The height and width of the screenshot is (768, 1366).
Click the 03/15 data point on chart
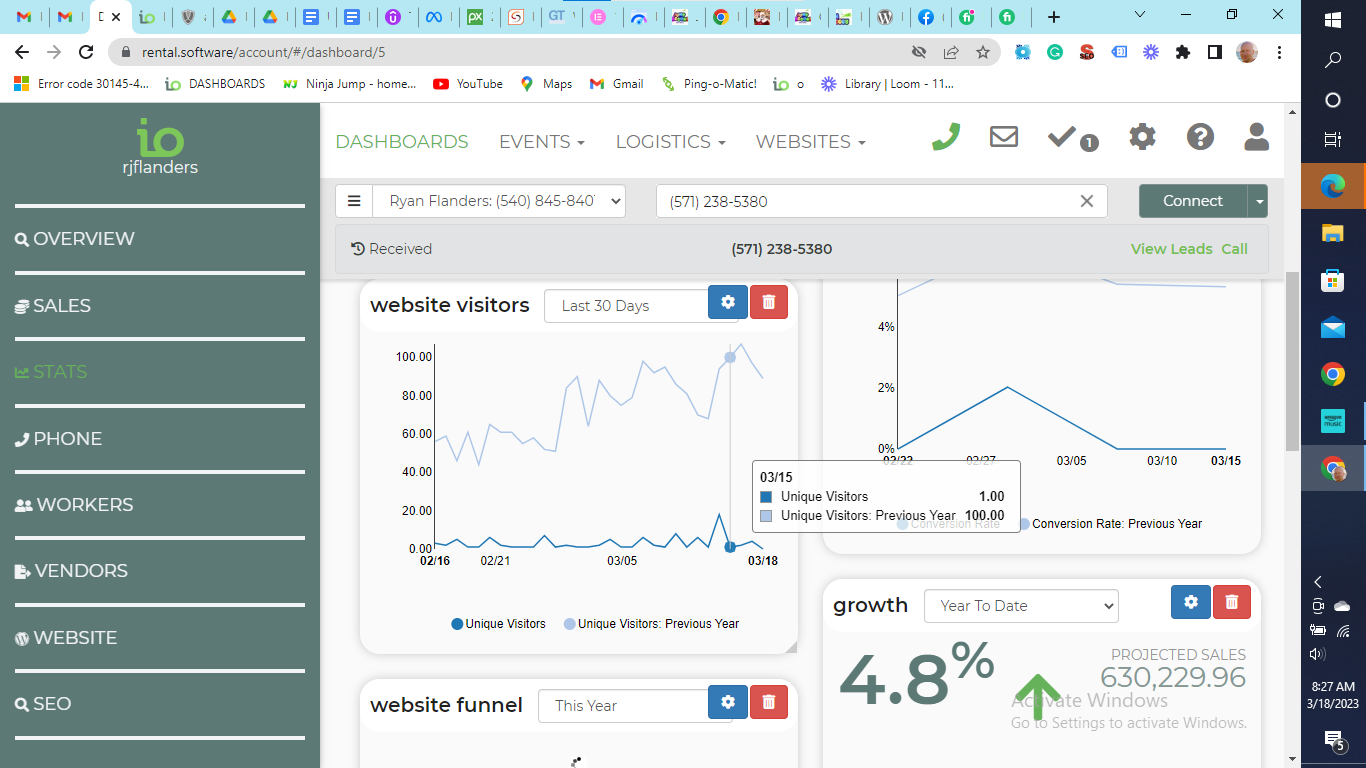730,547
